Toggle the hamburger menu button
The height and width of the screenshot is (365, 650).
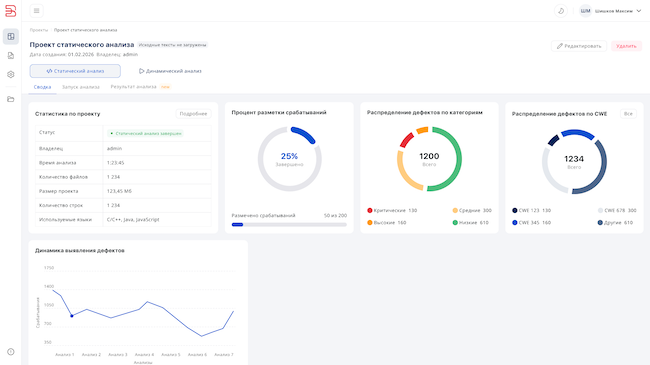click(x=36, y=11)
